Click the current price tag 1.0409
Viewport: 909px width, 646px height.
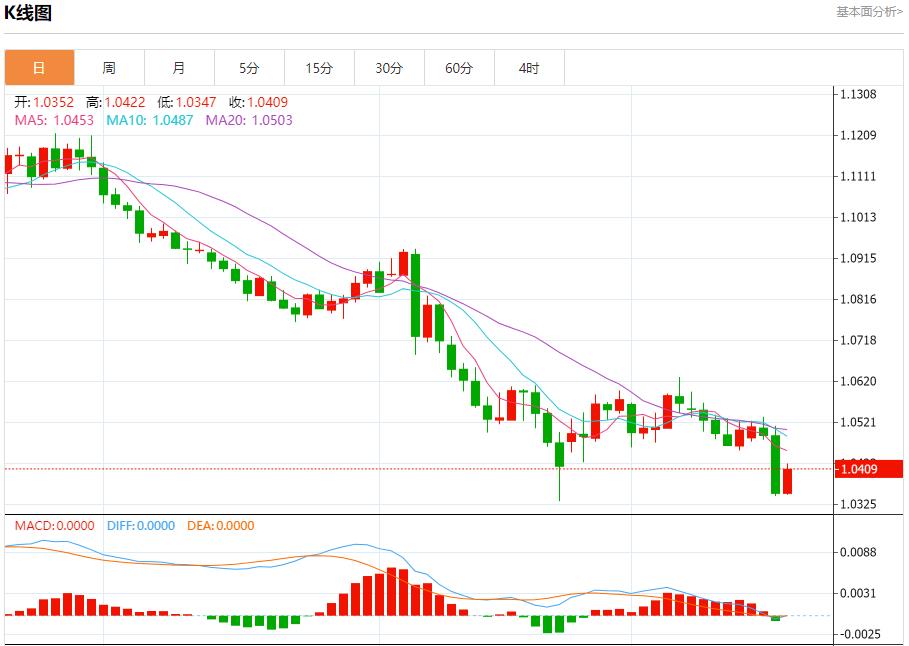pos(859,469)
